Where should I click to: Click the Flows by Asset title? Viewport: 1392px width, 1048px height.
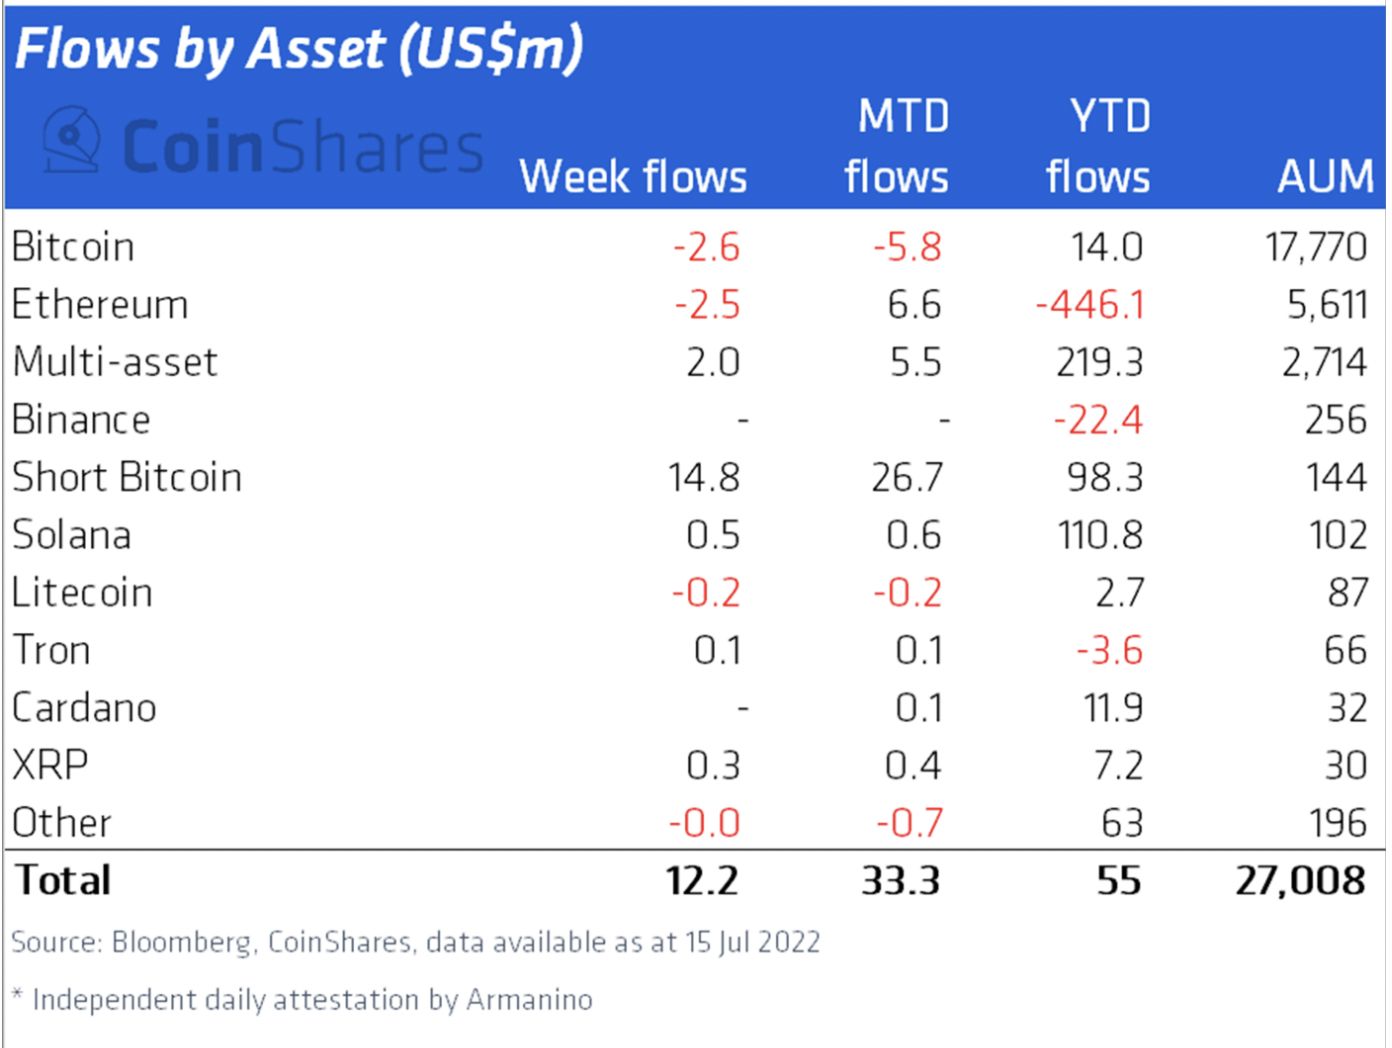(299, 49)
